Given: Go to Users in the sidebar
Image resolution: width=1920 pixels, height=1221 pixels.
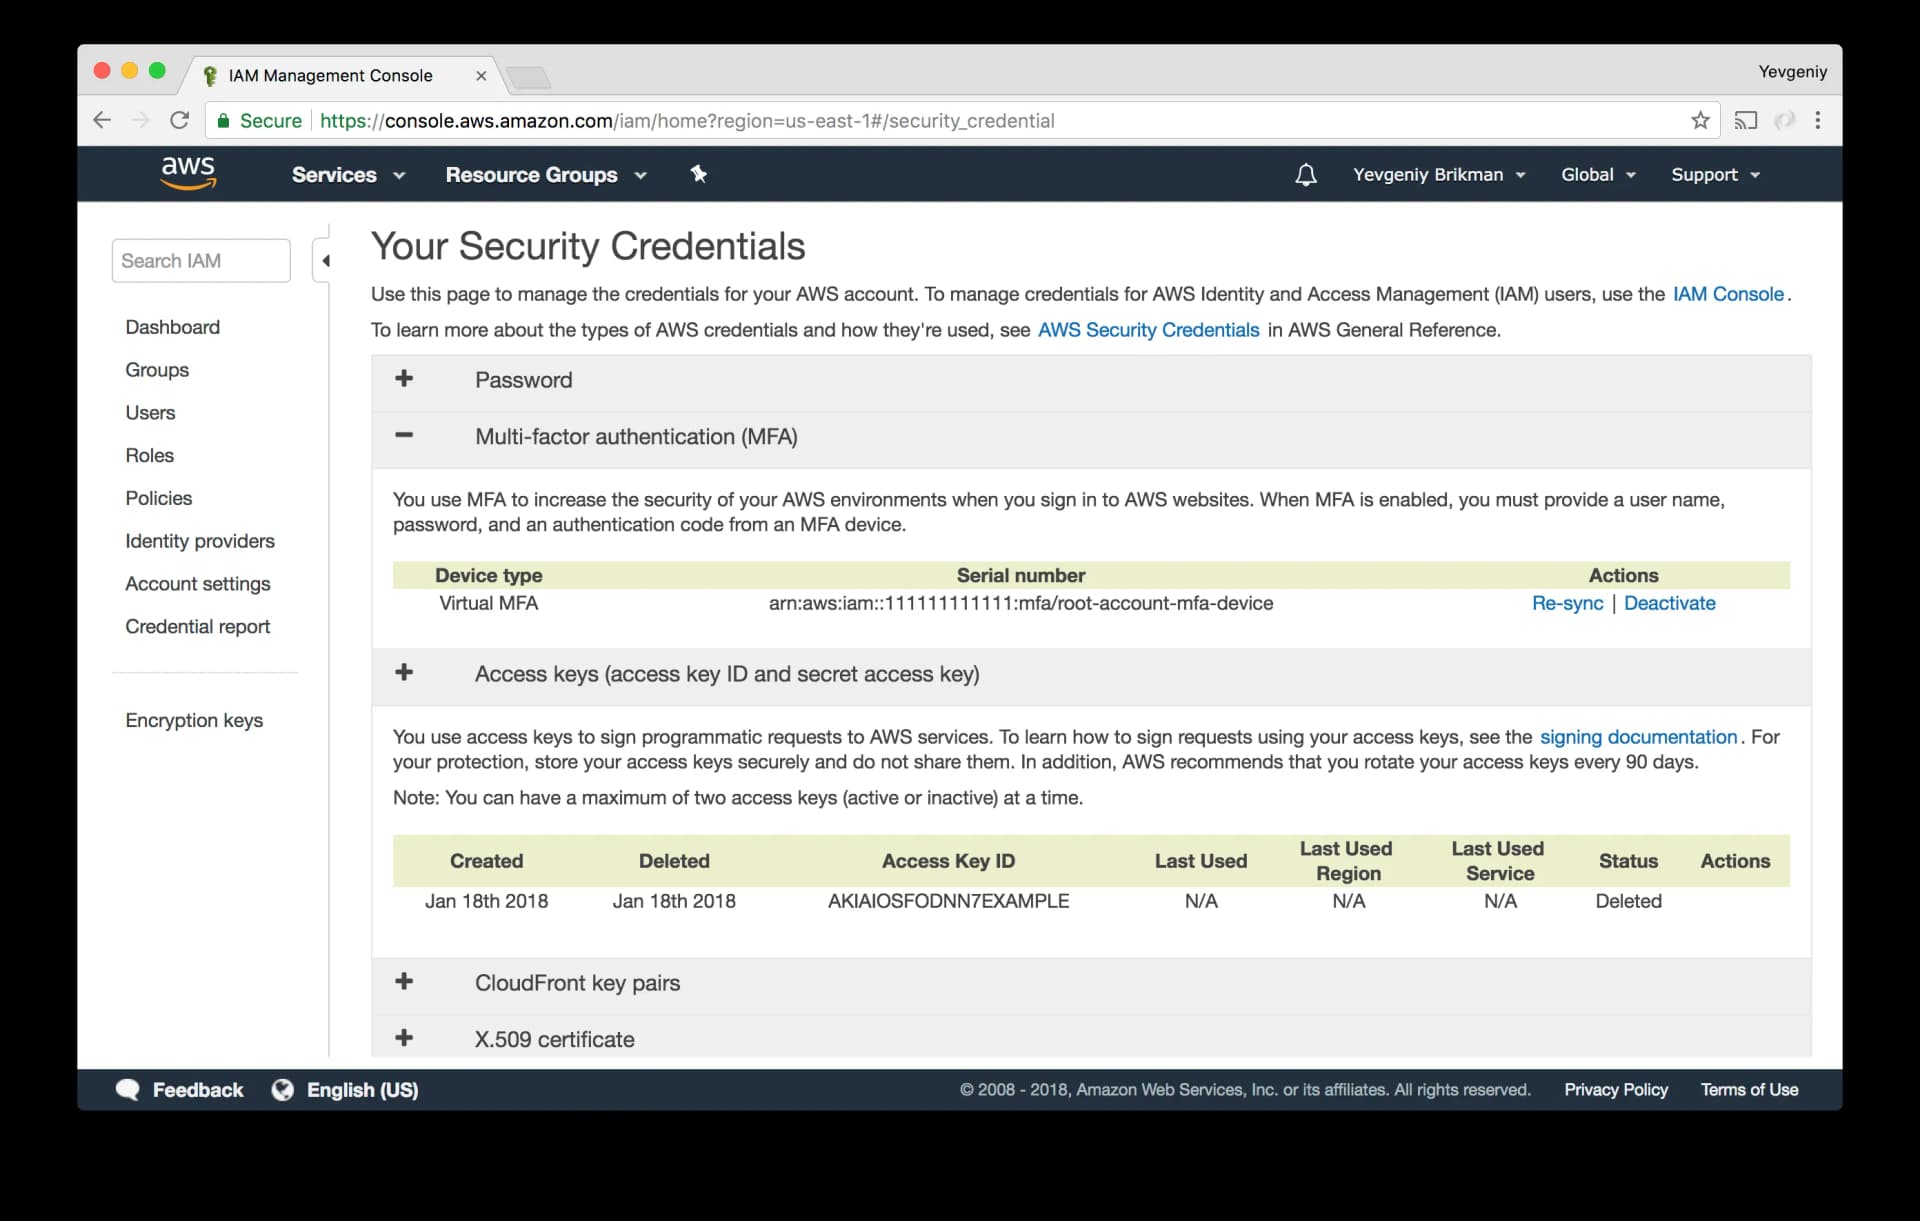Looking at the screenshot, I should tap(150, 413).
